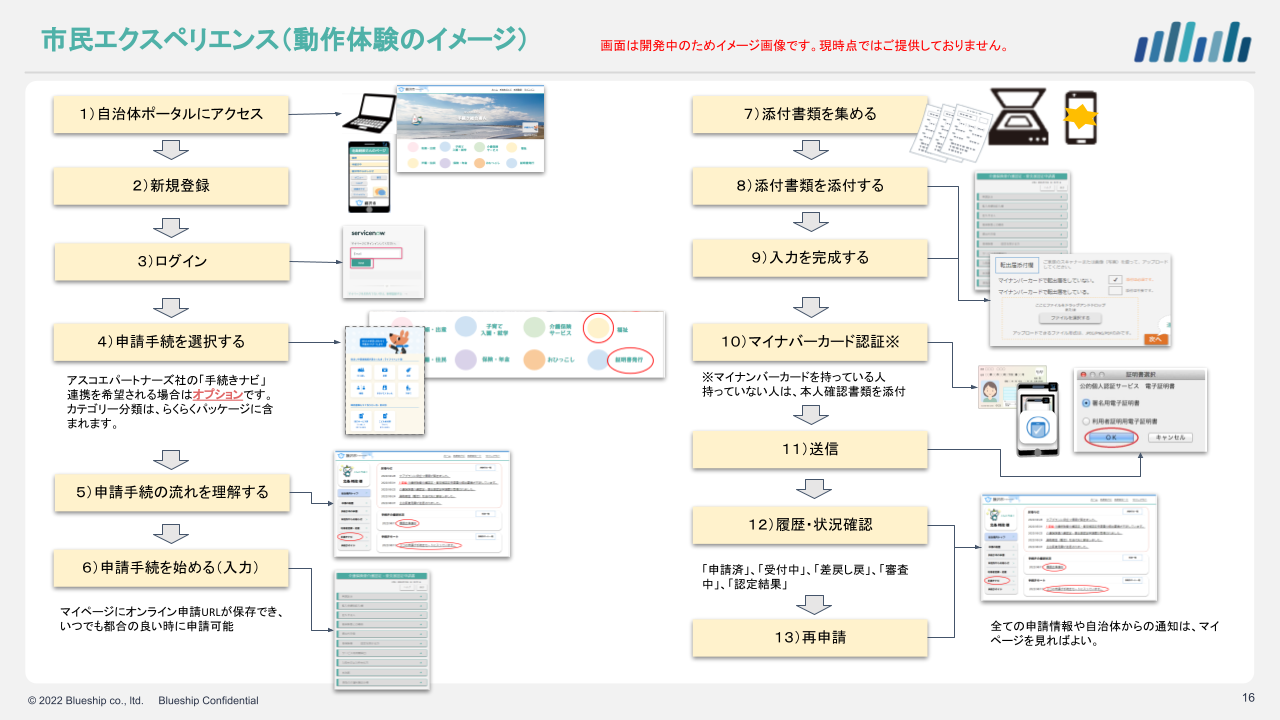Click step 10) マイナバーカード認証 box
Image resolution: width=1280 pixels, height=720 pixels.
pyautogui.click(x=810, y=342)
